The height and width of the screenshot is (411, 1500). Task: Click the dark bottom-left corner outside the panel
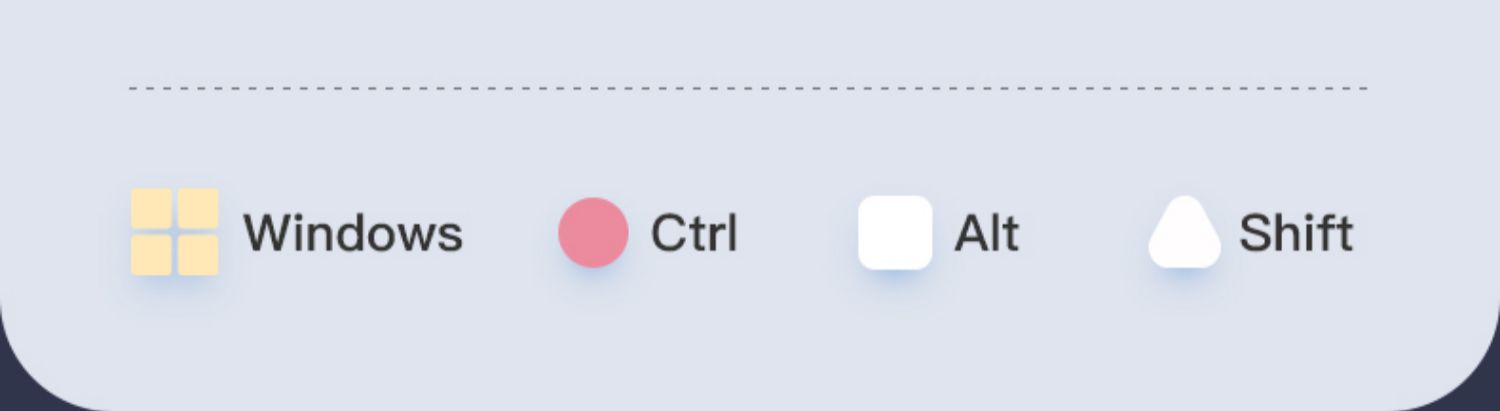click(x=12, y=396)
